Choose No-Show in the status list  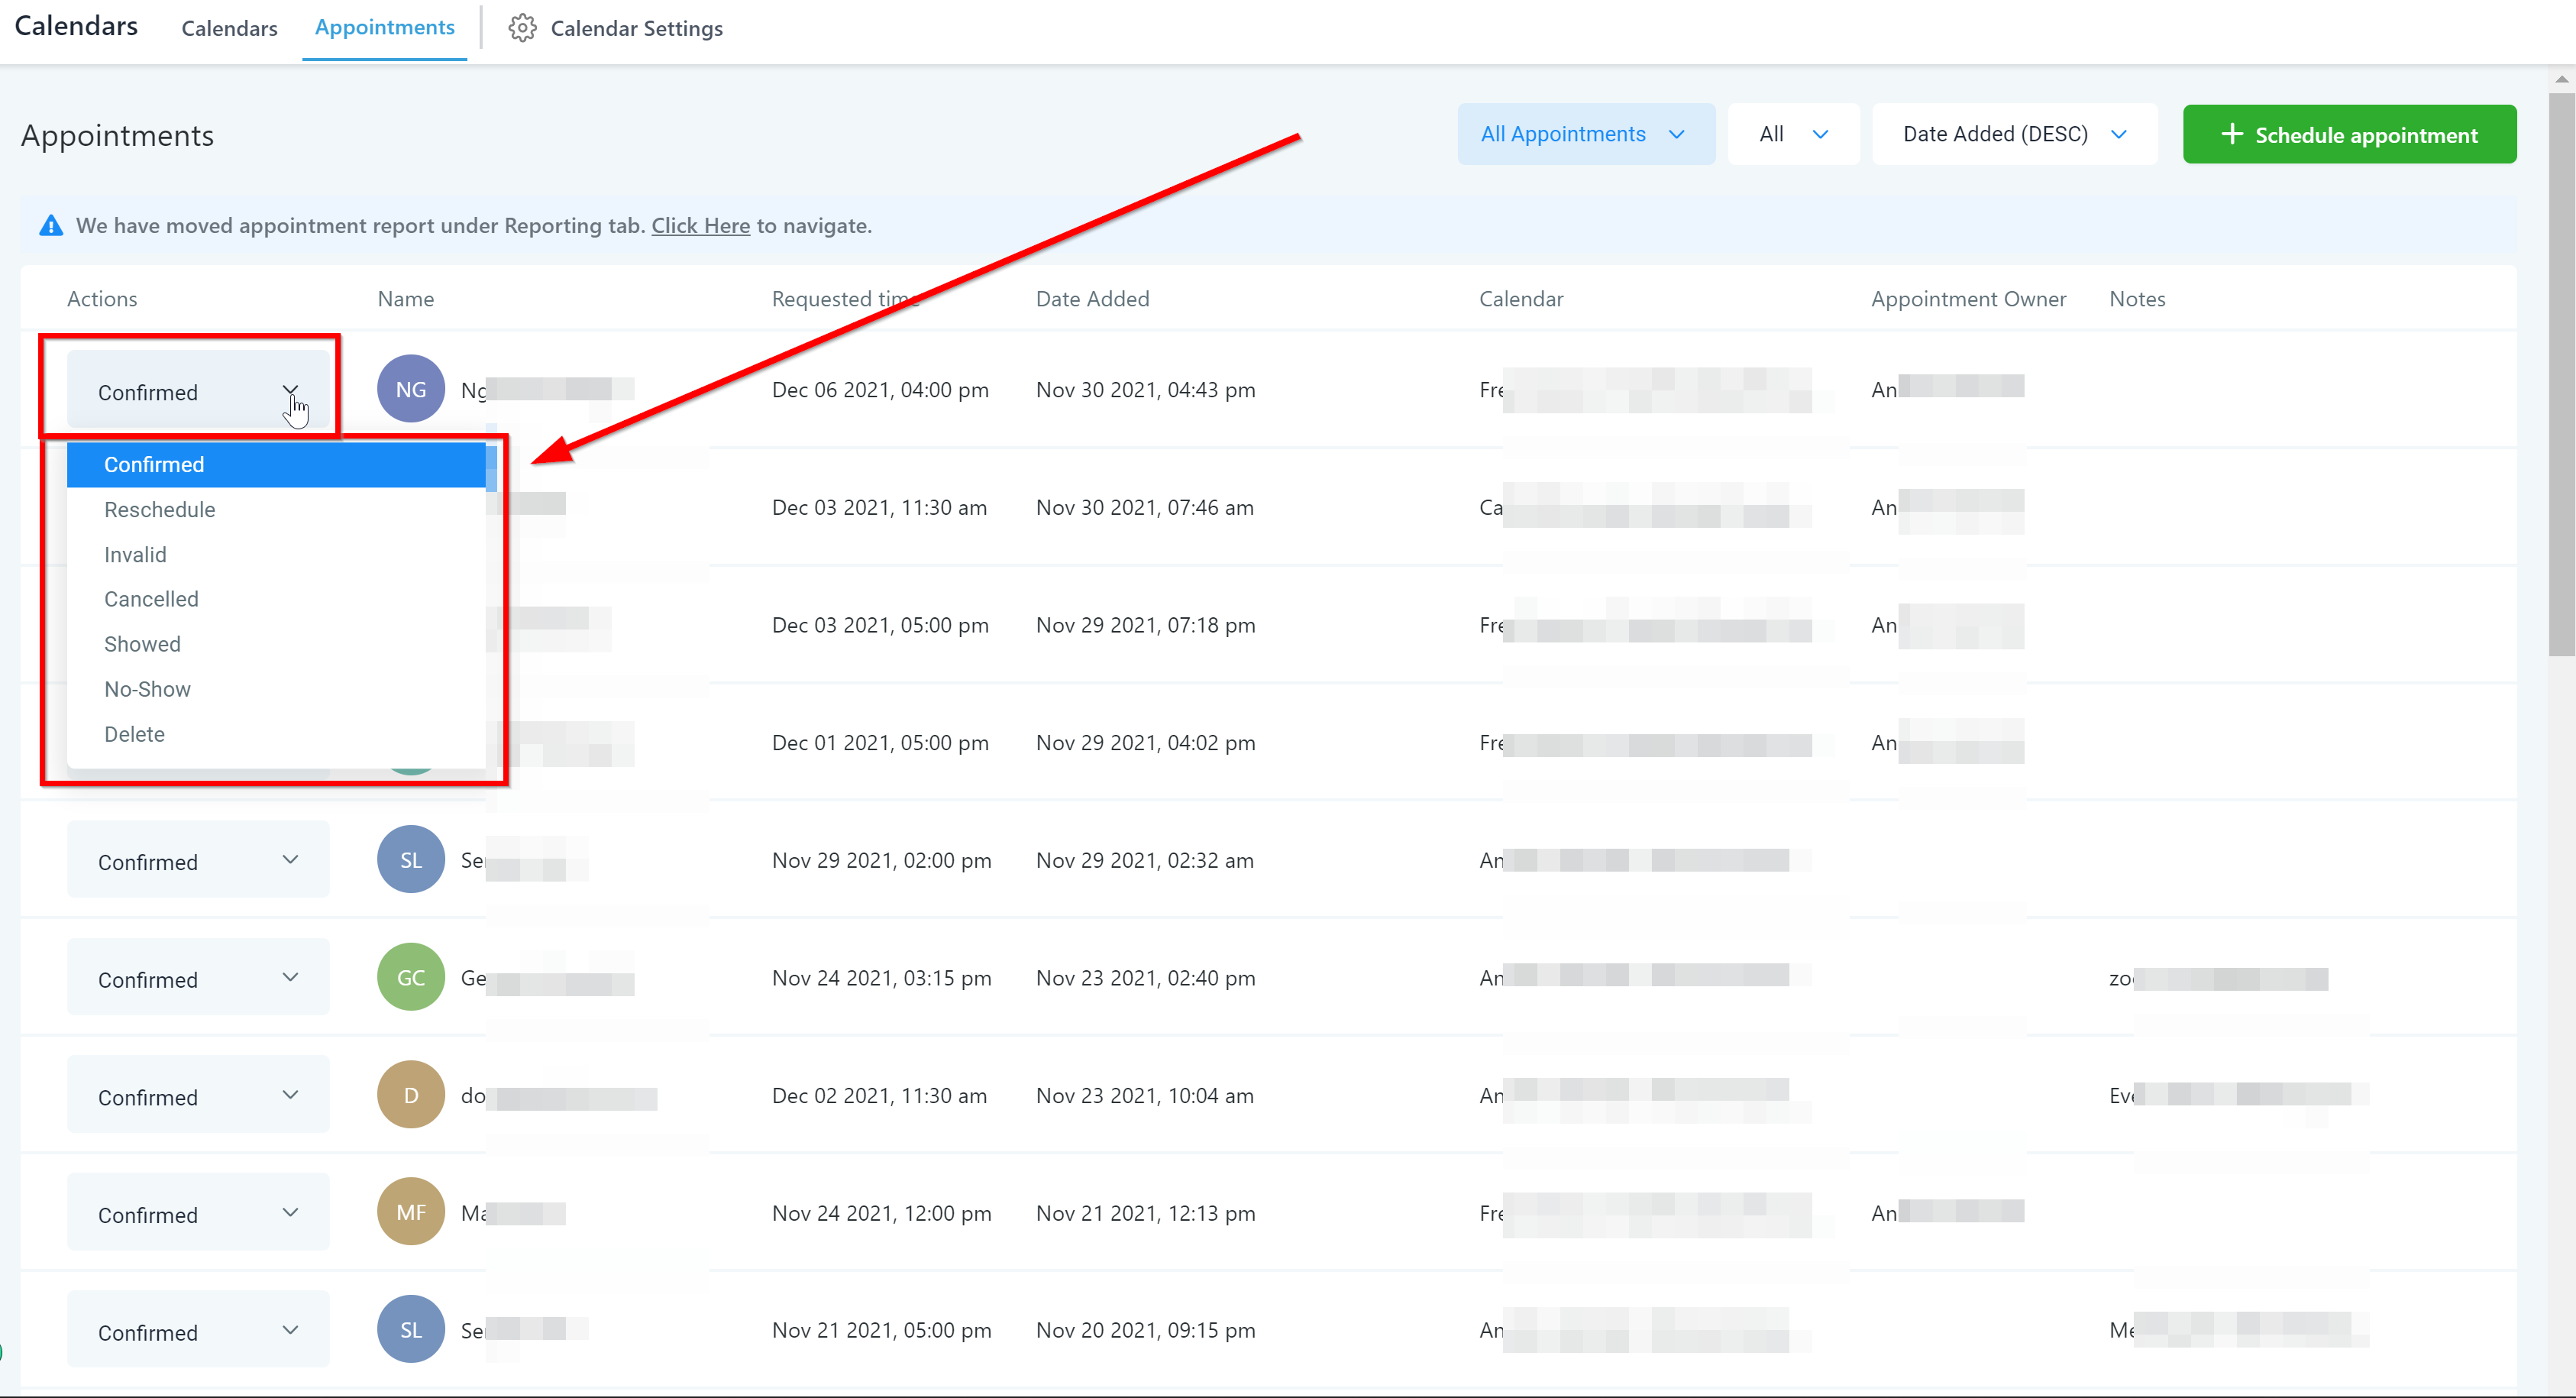pos(147,689)
